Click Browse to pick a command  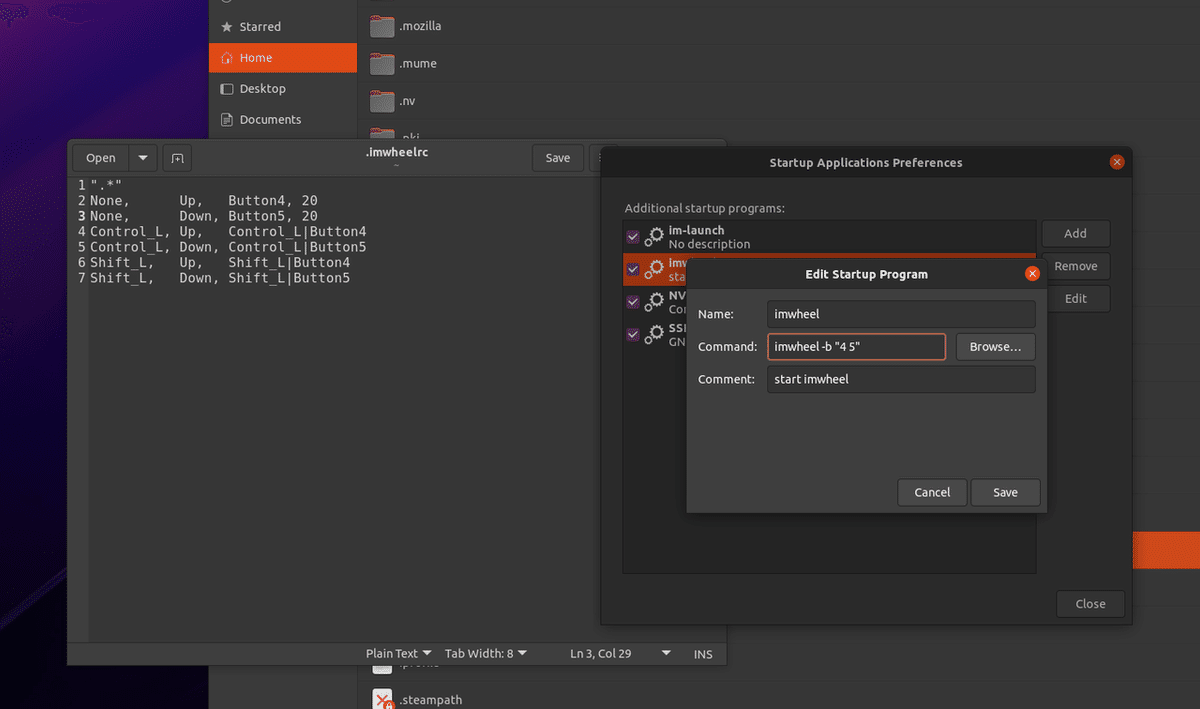995,346
